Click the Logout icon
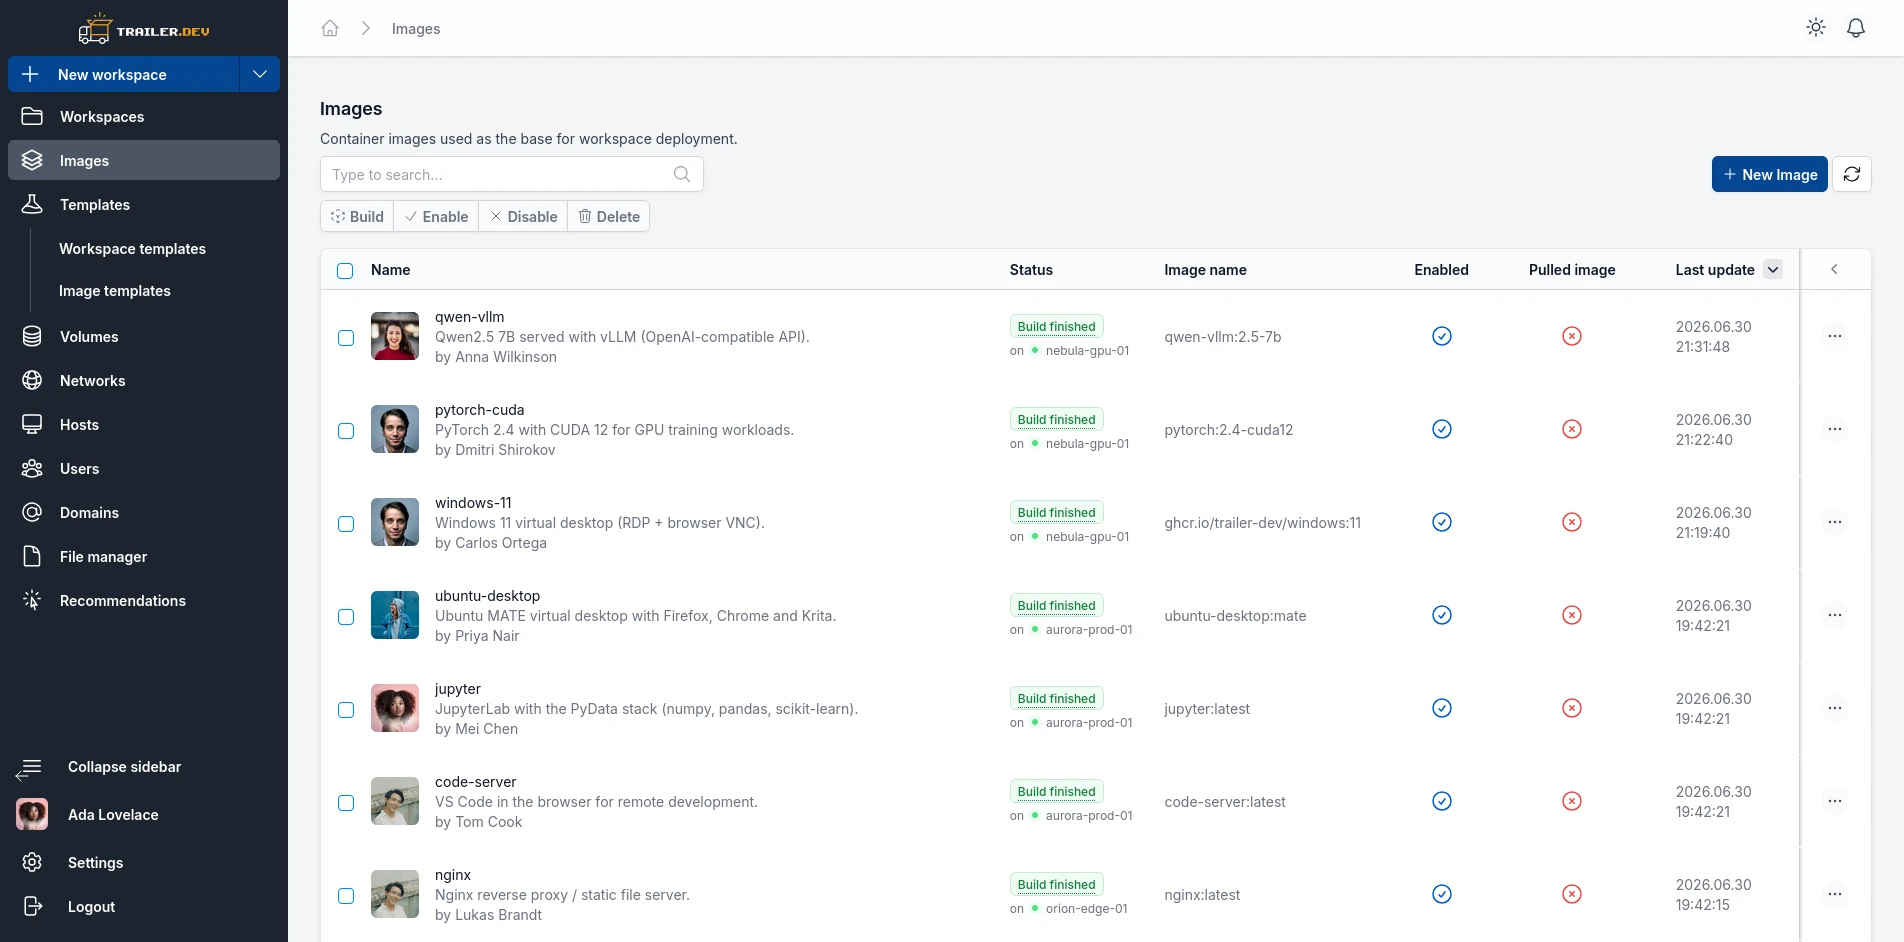Image resolution: width=1904 pixels, height=942 pixels. tap(32, 906)
